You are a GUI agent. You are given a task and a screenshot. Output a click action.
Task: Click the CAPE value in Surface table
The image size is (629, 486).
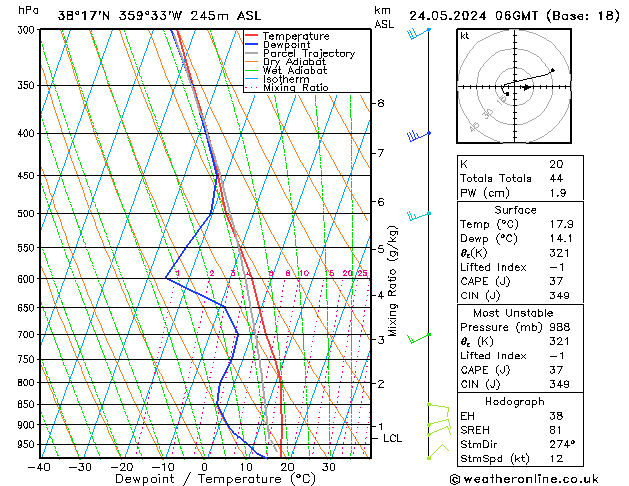click(556, 281)
